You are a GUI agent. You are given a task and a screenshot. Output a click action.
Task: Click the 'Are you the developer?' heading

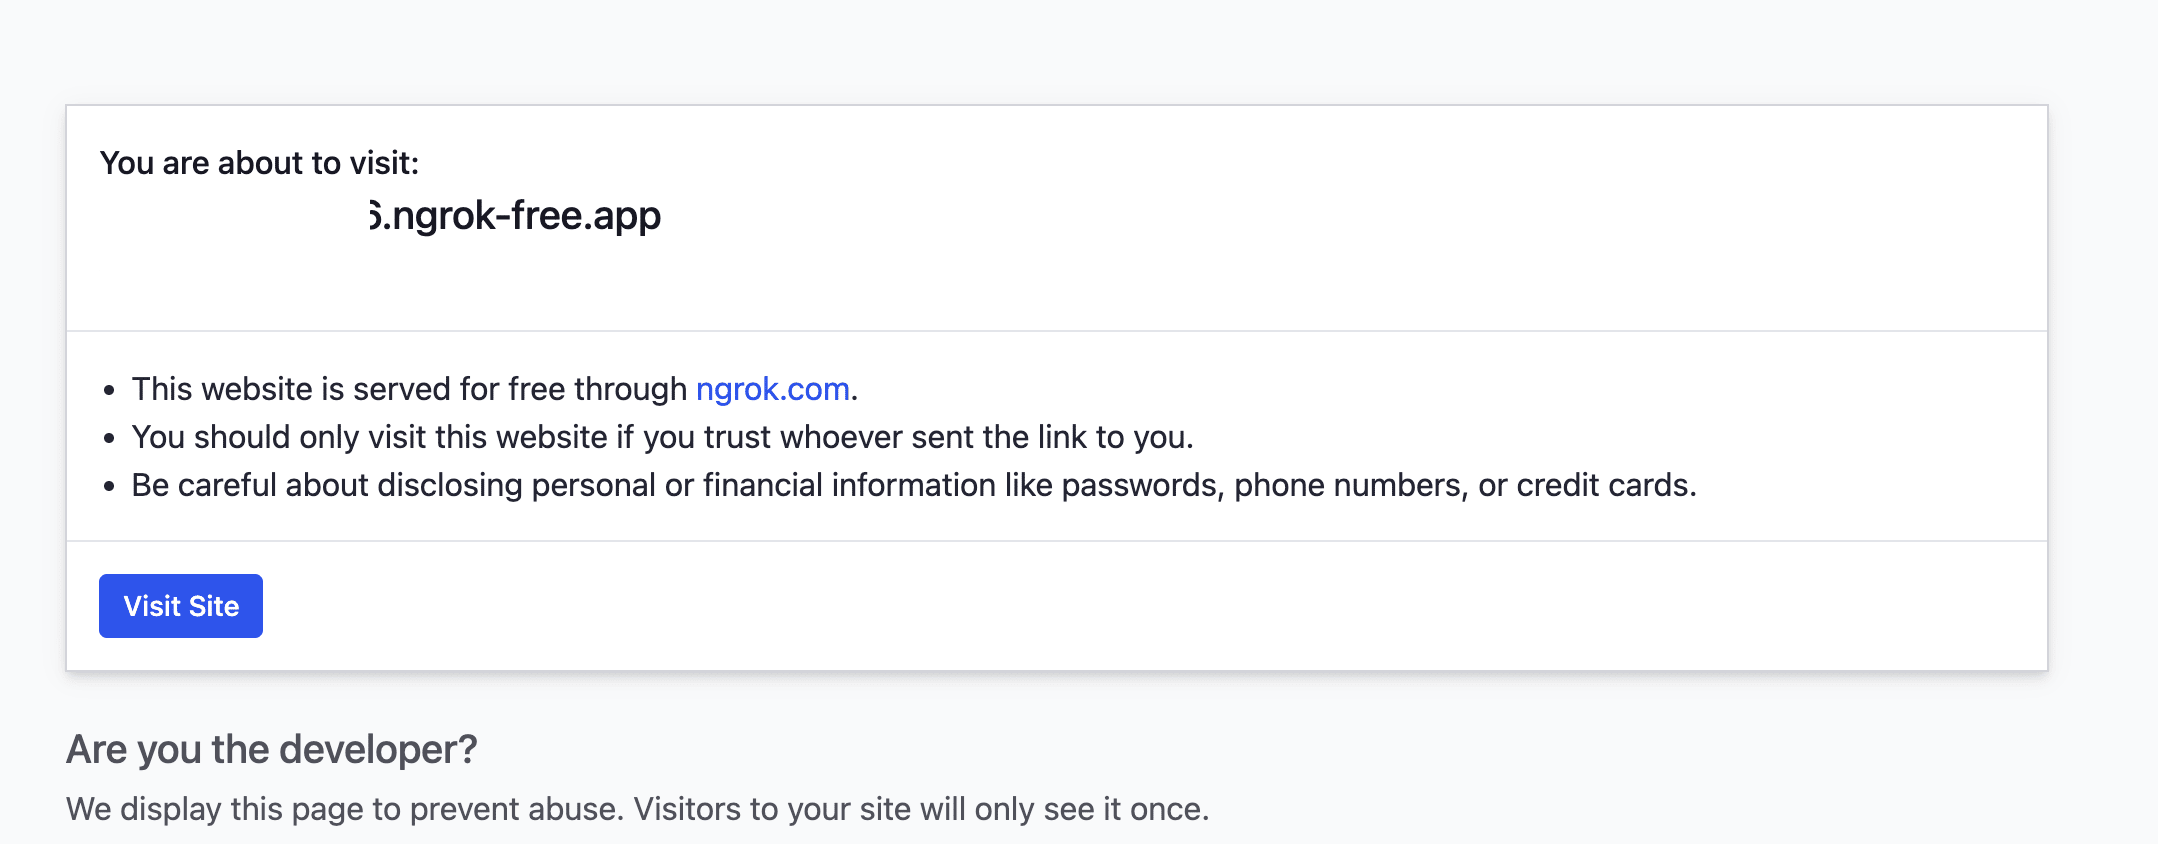pos(271,749)
